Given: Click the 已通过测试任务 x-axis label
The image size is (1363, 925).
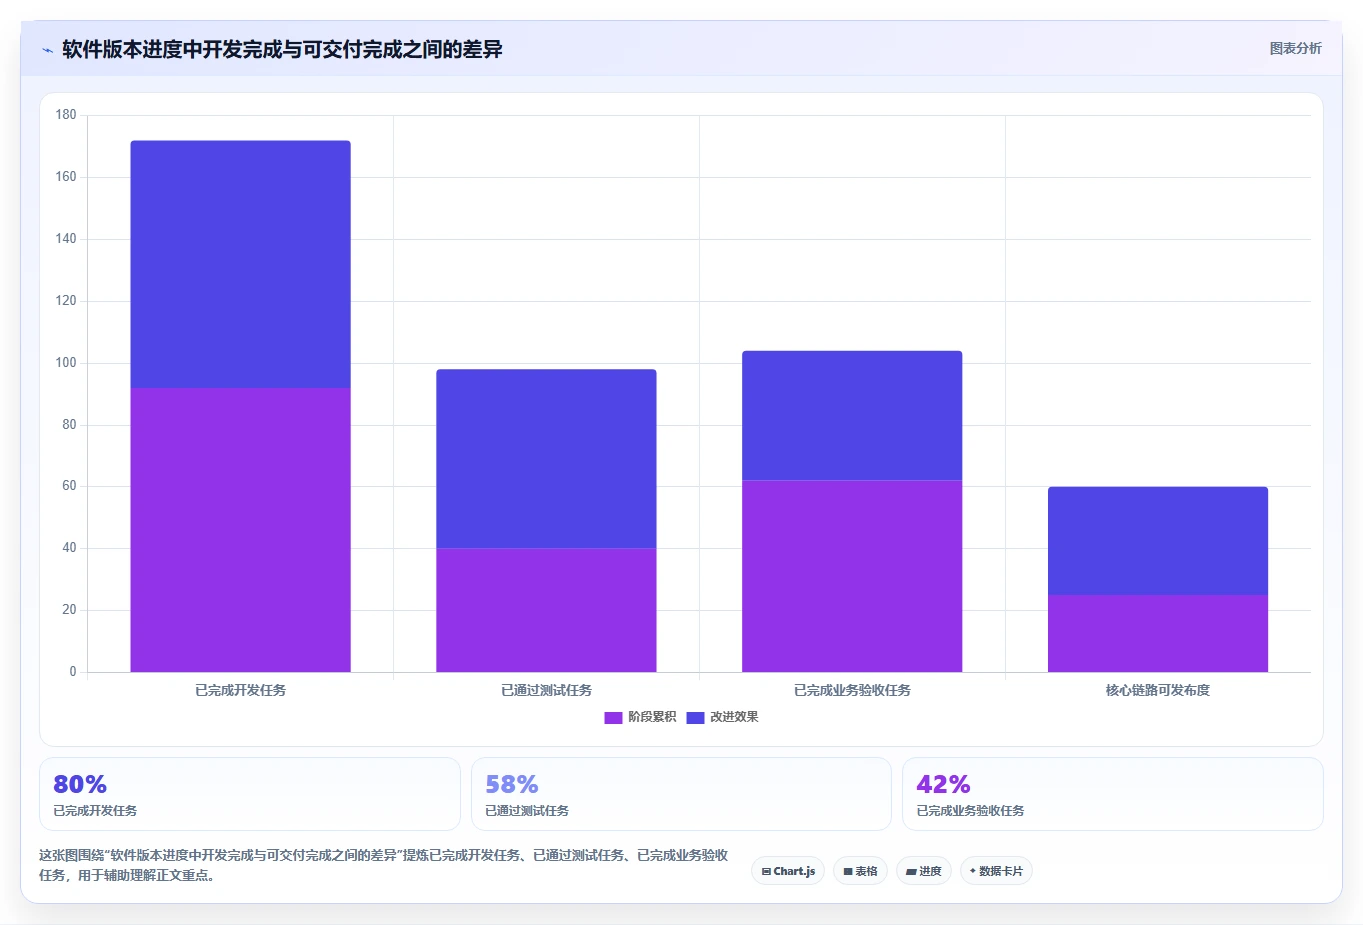Looking at the screenshot, I should 546,690.
